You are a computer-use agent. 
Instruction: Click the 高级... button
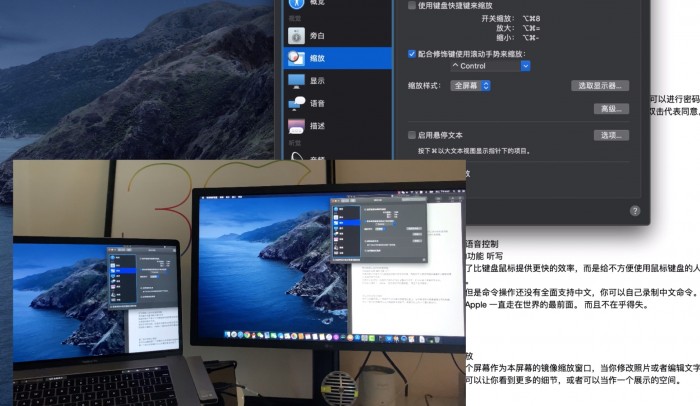[611, 109]
